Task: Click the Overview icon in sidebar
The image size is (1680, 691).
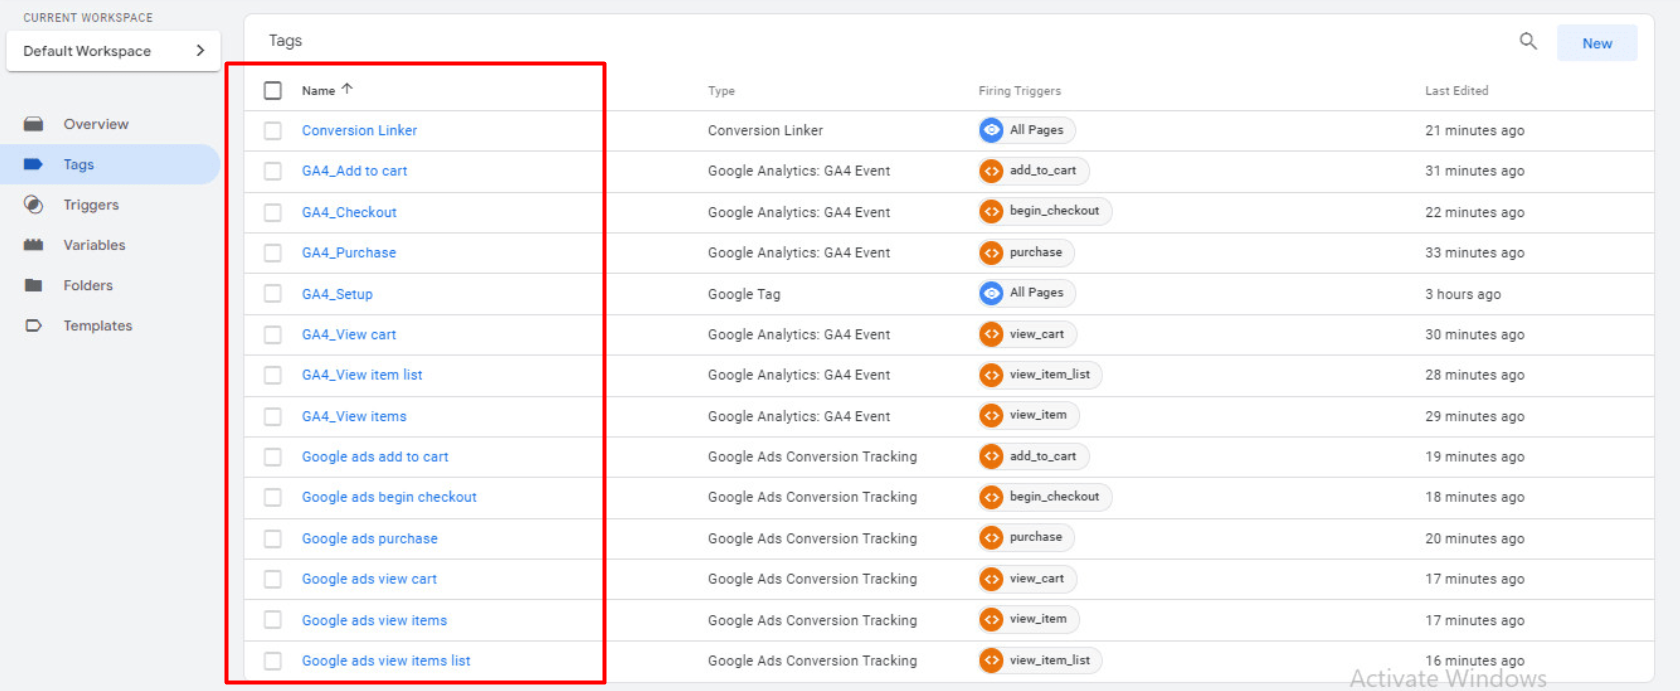Action: pos(34,124)
